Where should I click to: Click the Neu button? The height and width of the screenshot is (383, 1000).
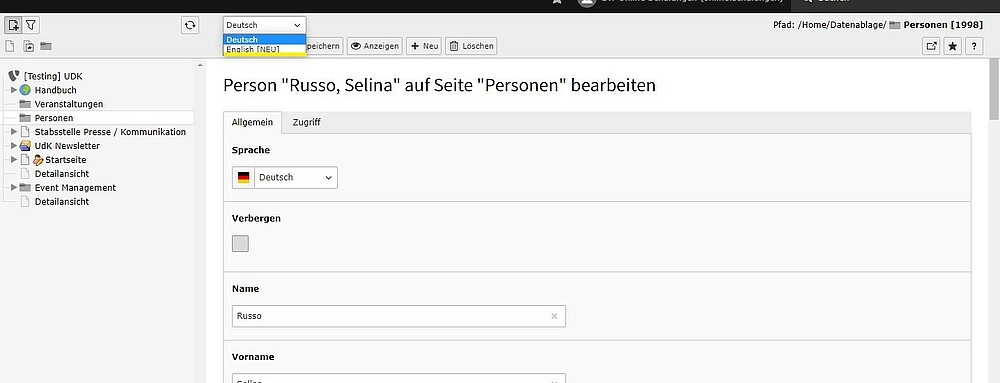[423, 46]
